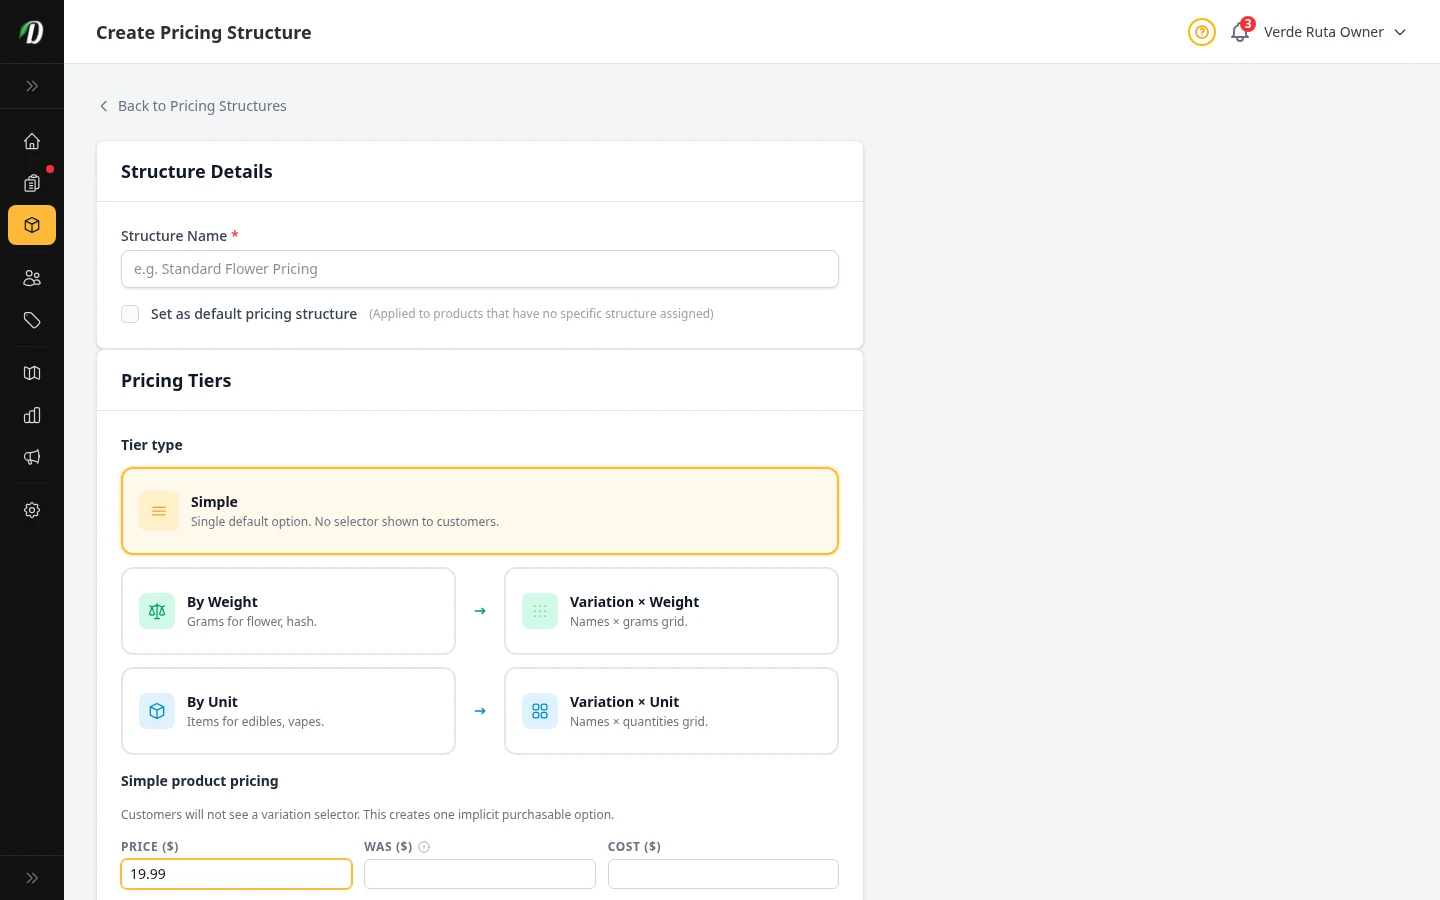Image resolution: width=1440 pixels, height=900 pixels.
Task: Open Customers using the people icon
Action: [32, 278]
